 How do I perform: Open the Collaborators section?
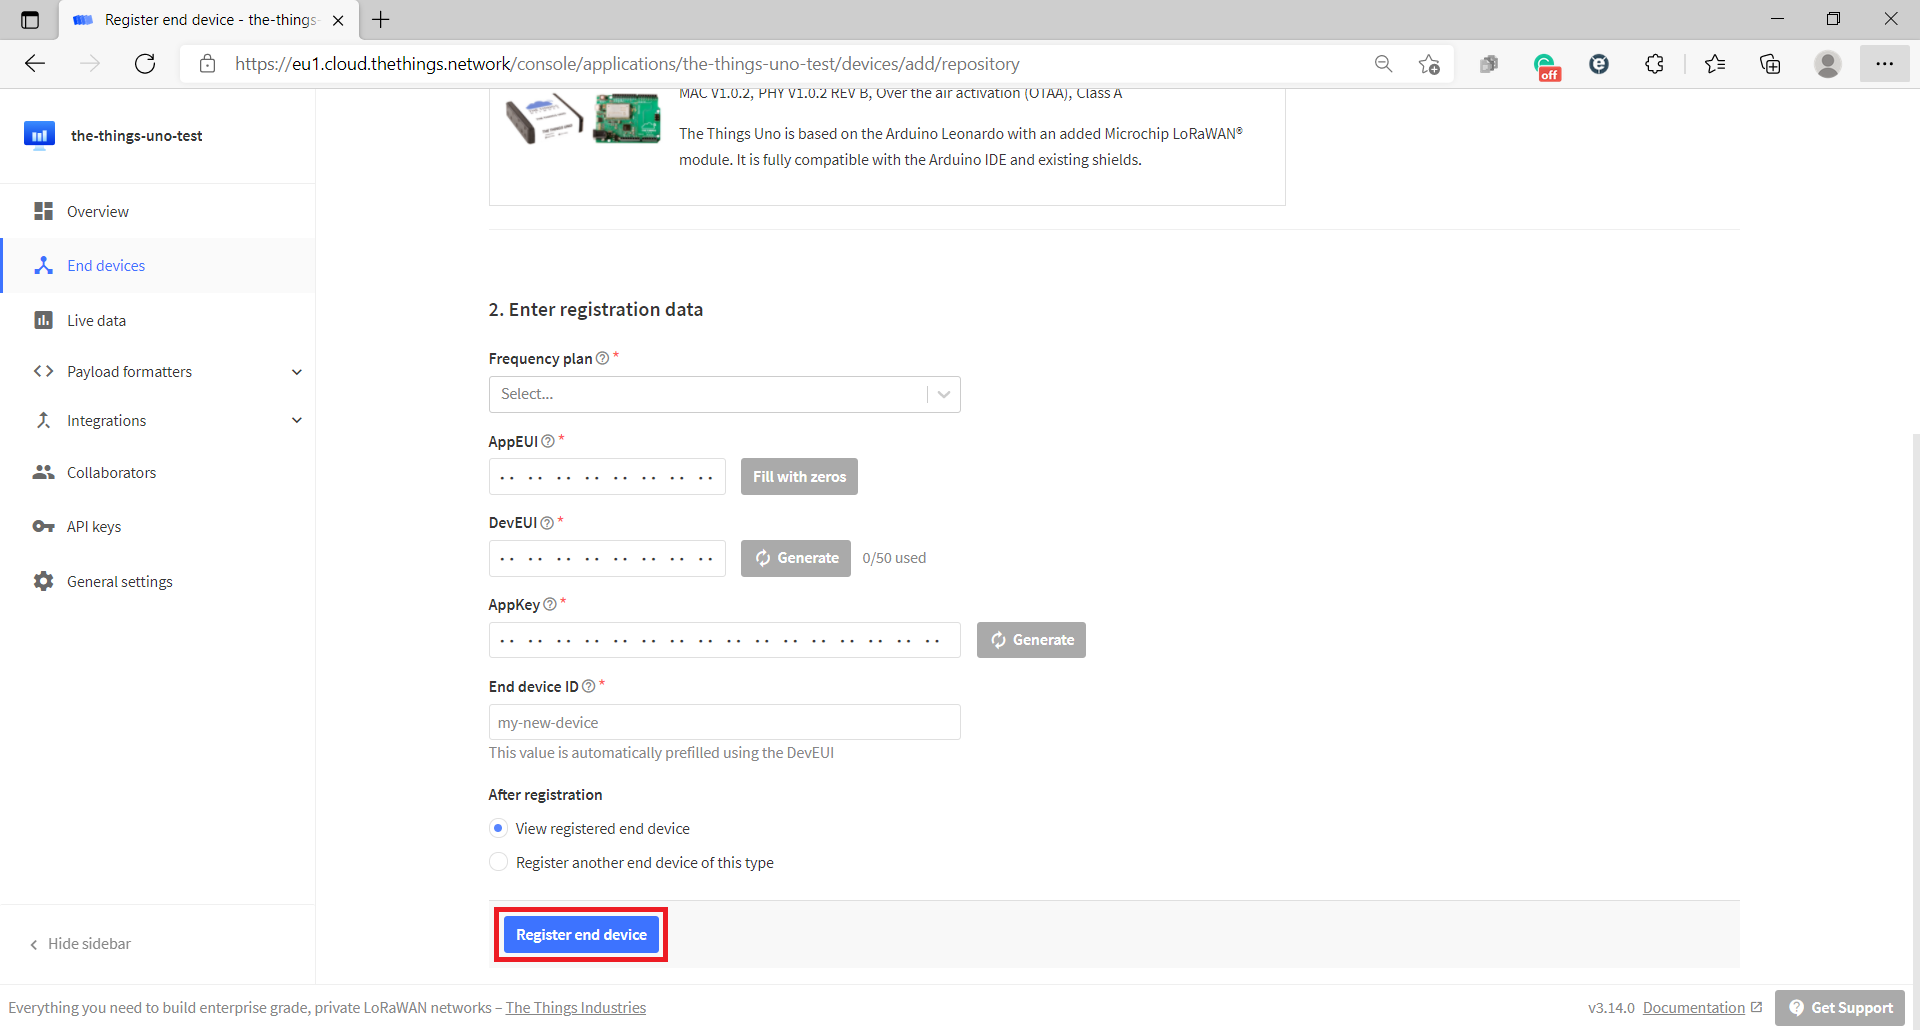point(111,472)
